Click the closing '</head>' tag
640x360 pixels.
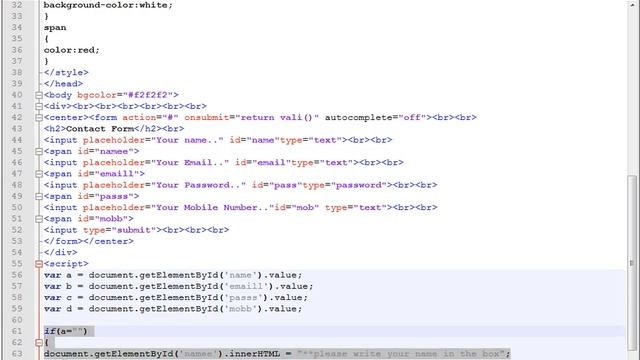(x=63, y=84)
